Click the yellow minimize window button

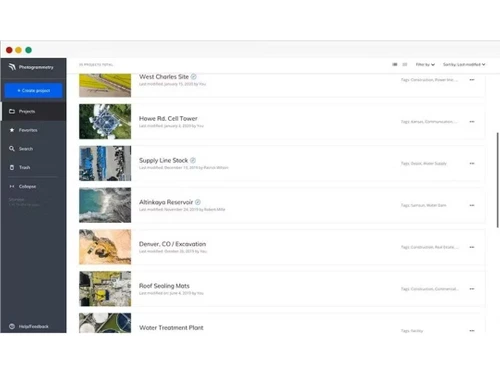point(19,50)
